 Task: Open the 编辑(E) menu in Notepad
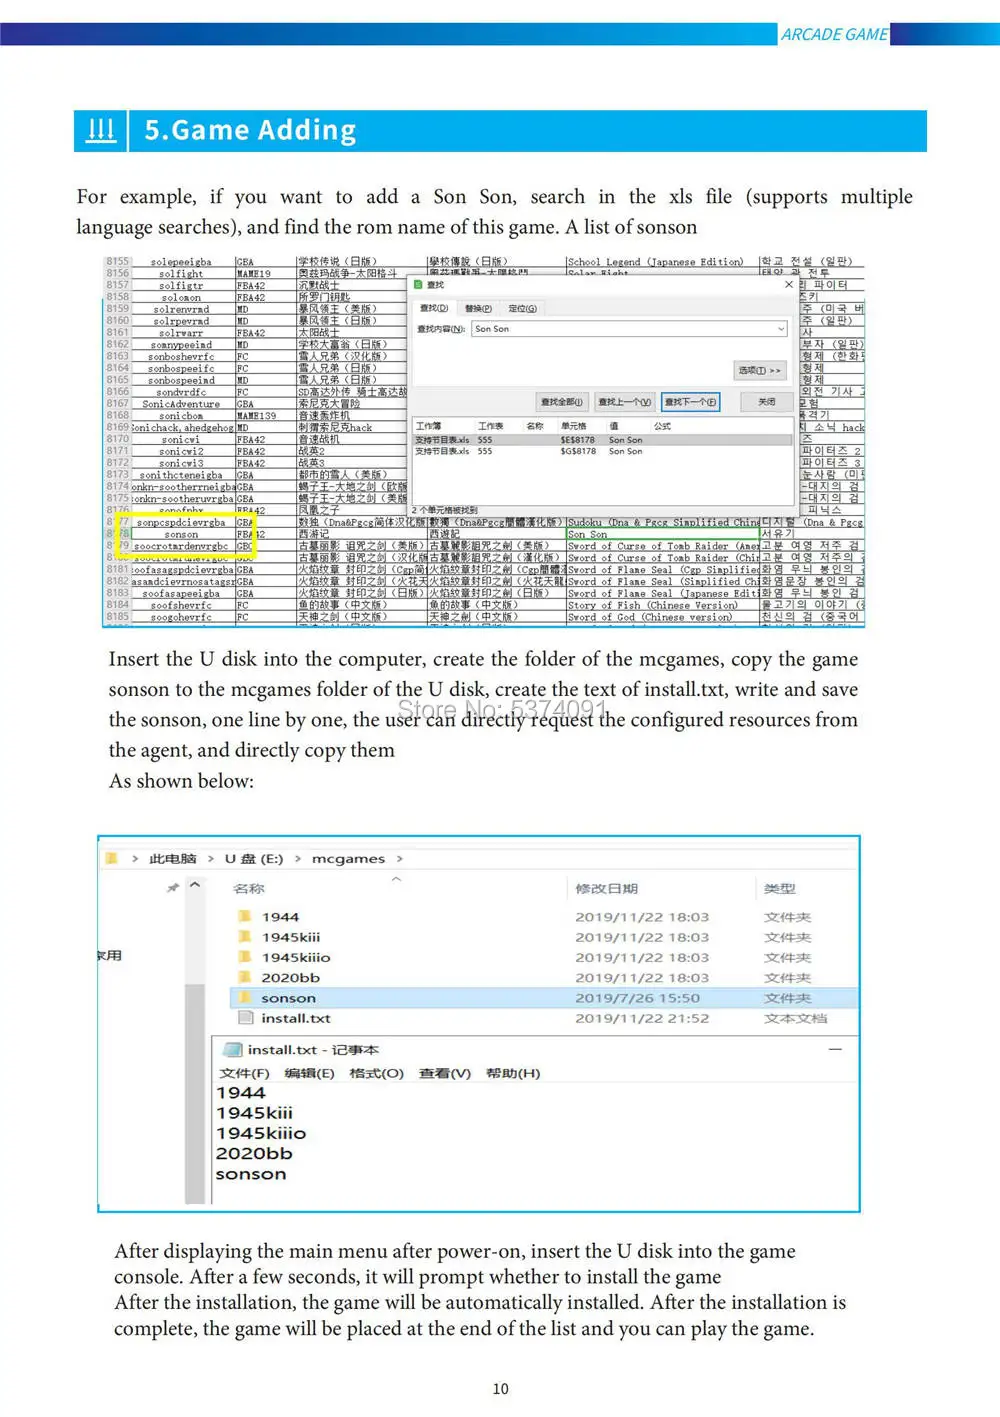309,1073
